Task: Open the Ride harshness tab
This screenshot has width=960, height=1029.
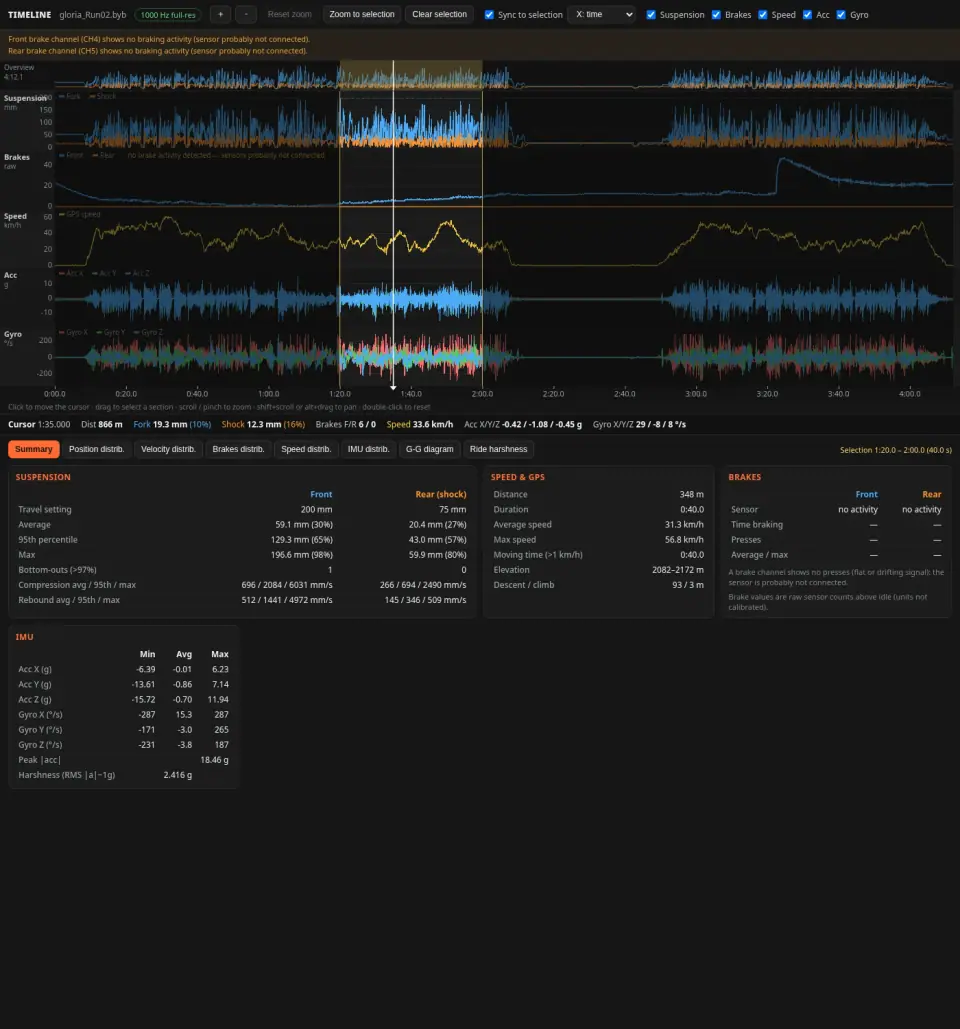Action: pyautogui.click(x=498, y=450)
